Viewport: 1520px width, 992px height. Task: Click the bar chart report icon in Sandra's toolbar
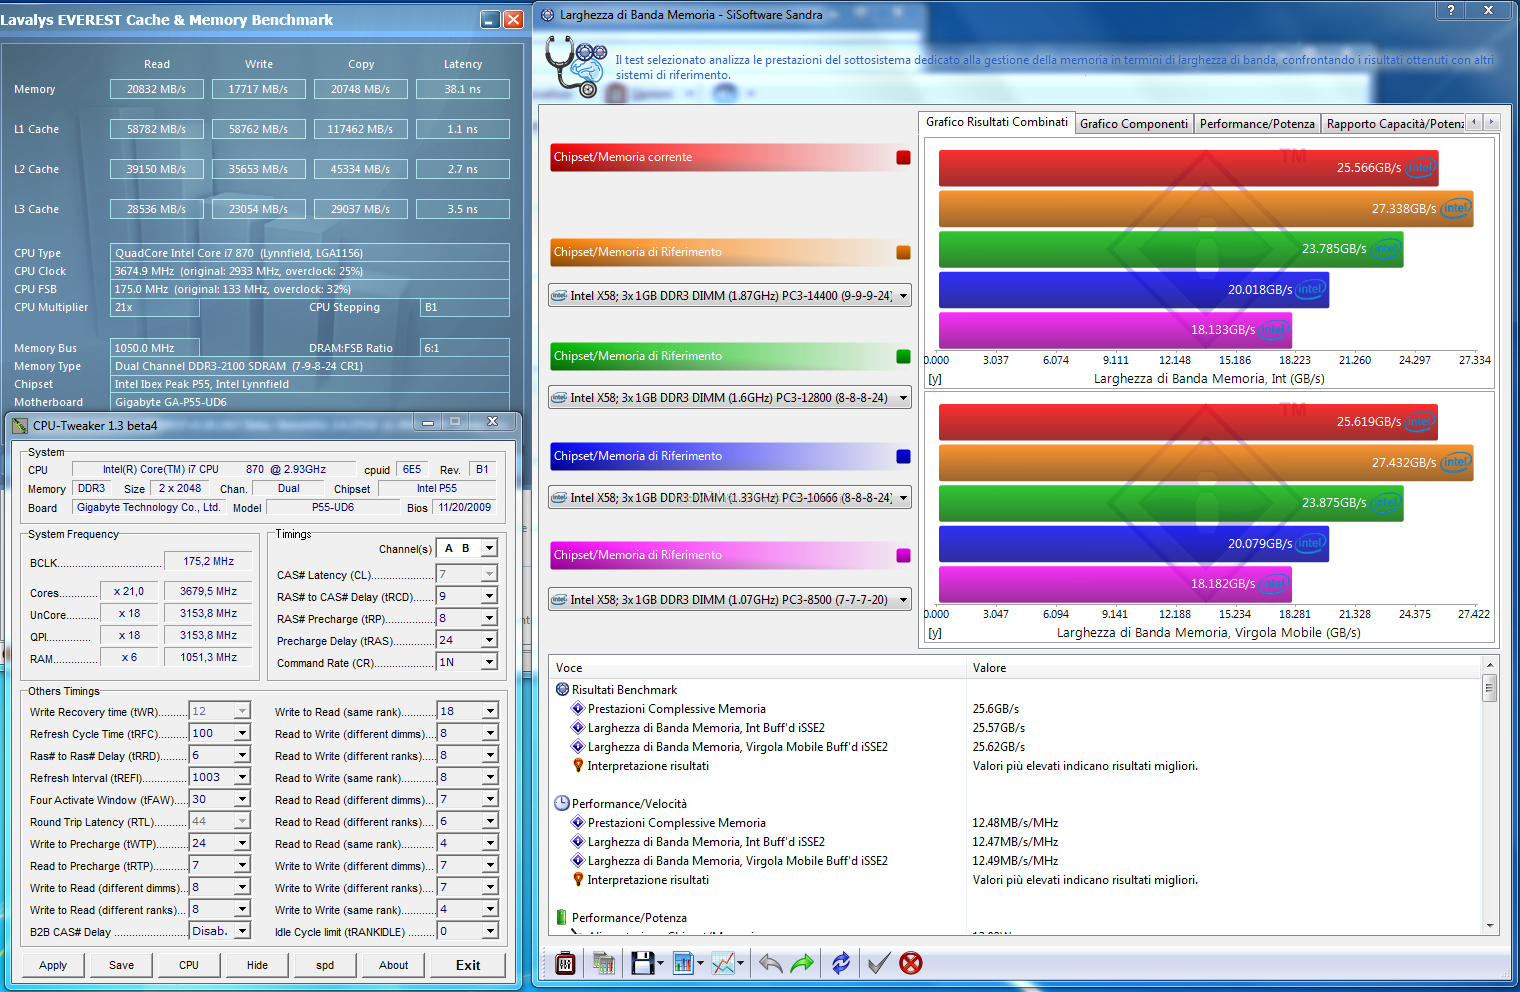(x=684, y=963)
